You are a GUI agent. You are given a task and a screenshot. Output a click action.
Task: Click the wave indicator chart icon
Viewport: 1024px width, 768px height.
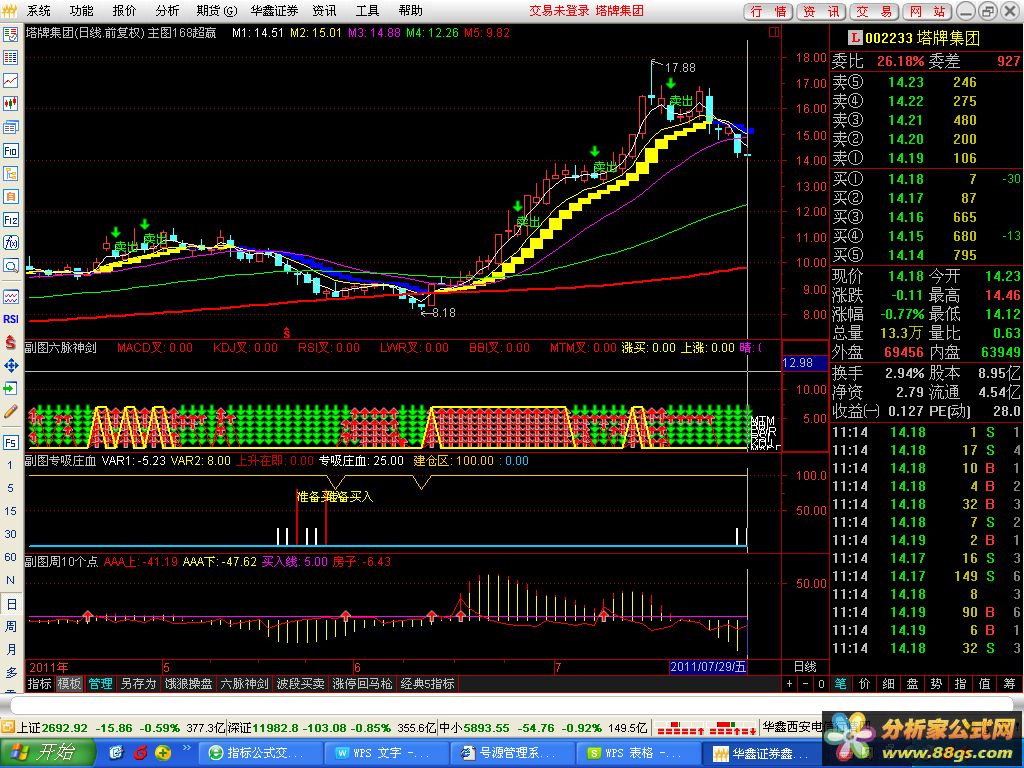(10, 296)
